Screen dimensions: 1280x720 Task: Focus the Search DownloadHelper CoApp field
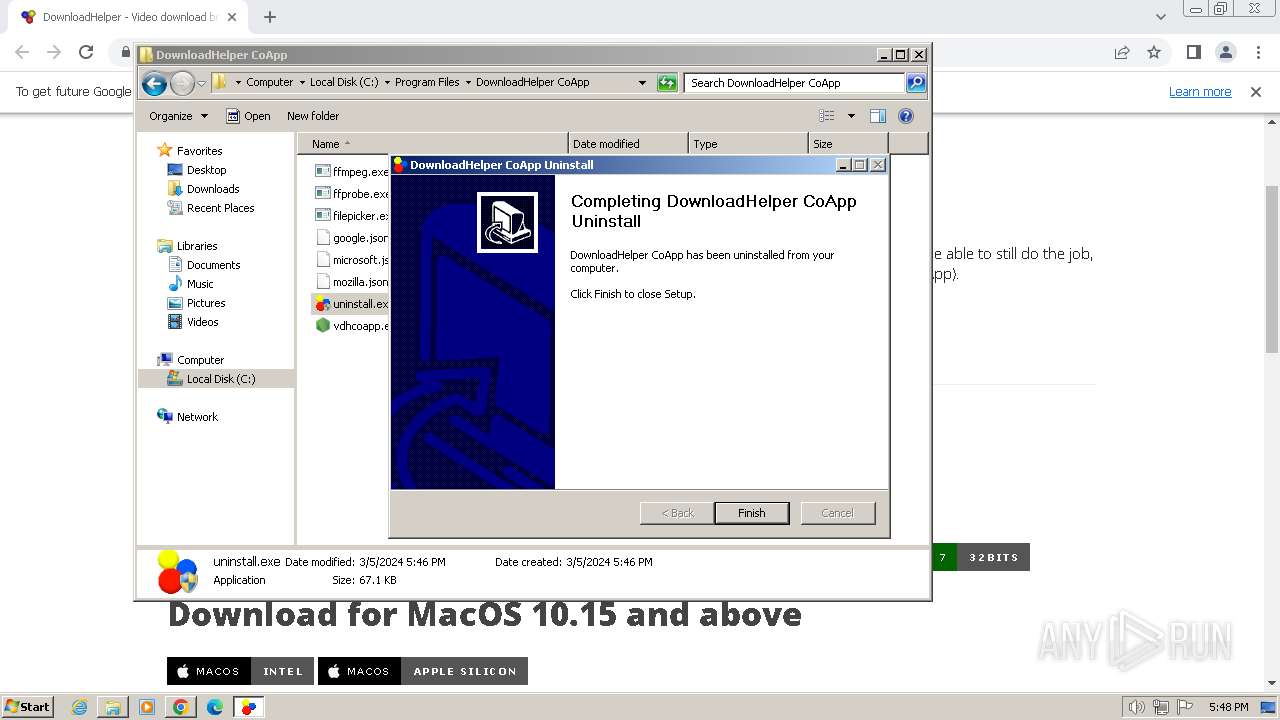coord(795,83)
